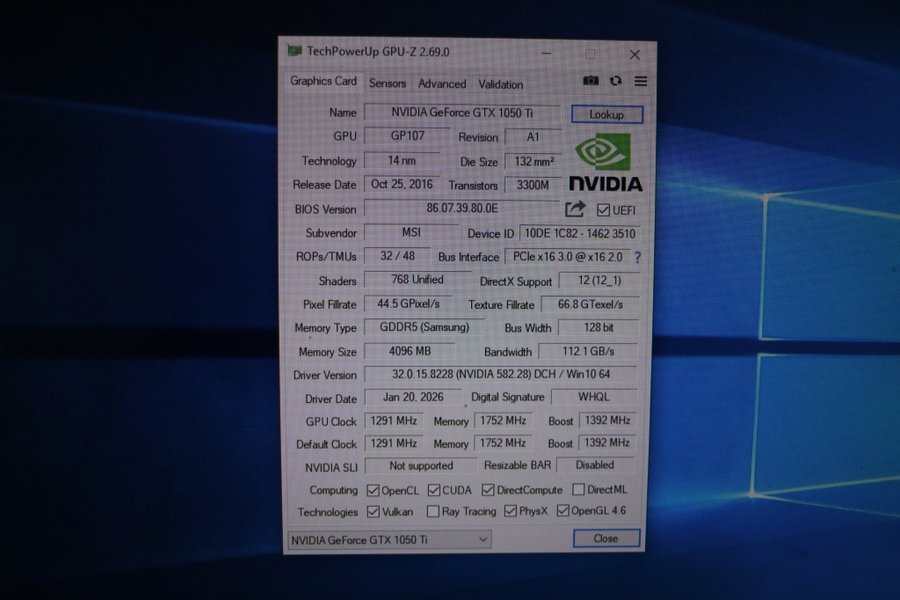Screen dimensions: 900x600
Task: Switch to the Sensors tab
Action: (x=387, y=84)
